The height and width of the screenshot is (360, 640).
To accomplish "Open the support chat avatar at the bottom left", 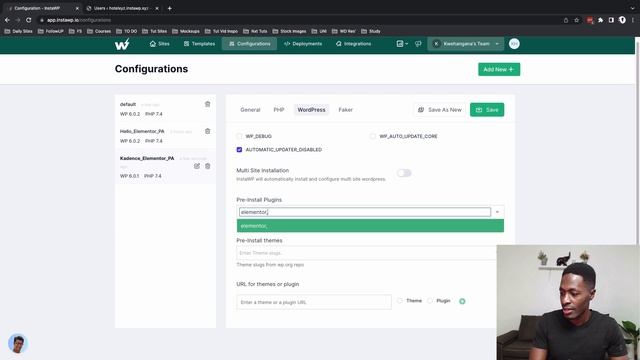I will pyautogui.click(x=18, y=344).
